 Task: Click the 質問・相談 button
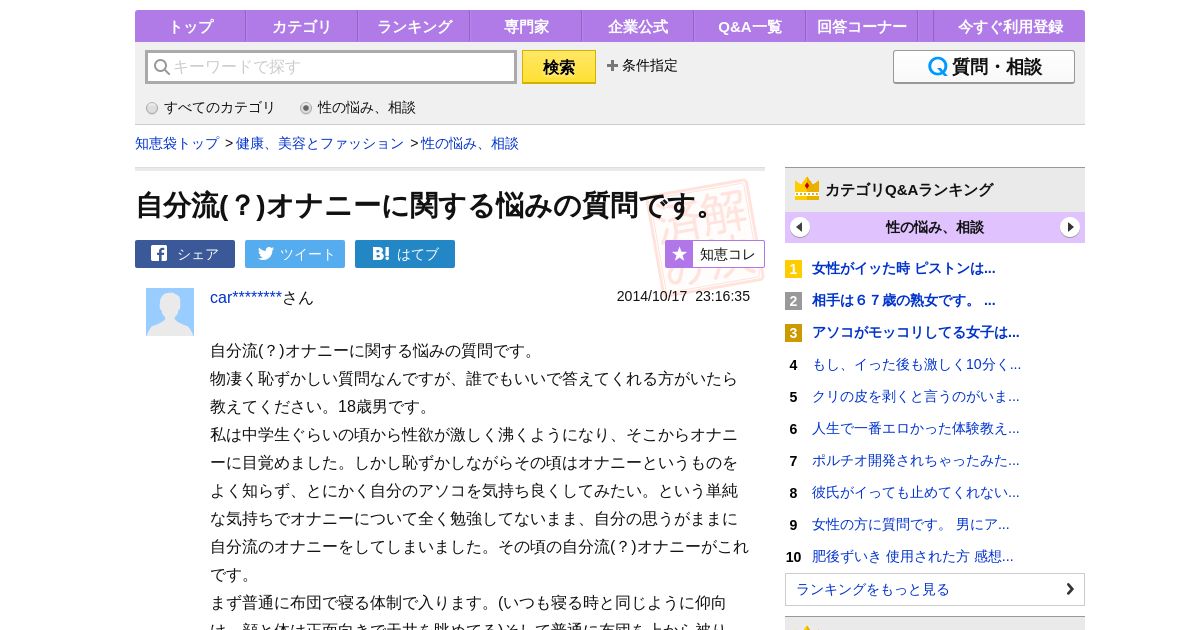tap(983, 67)
